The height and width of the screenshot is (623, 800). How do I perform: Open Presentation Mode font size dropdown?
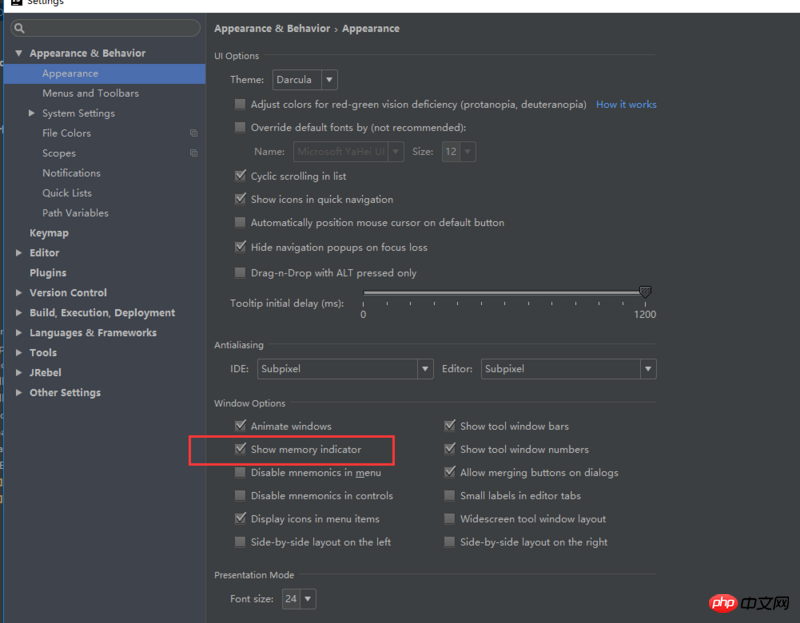point(299,599)
